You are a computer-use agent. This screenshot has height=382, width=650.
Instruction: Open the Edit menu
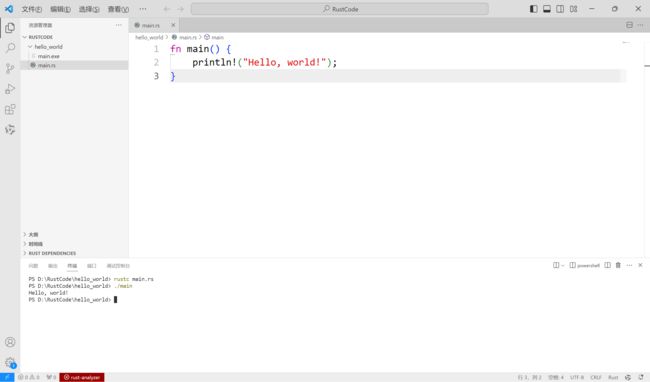pyautogui.click(x=60, y=9)
